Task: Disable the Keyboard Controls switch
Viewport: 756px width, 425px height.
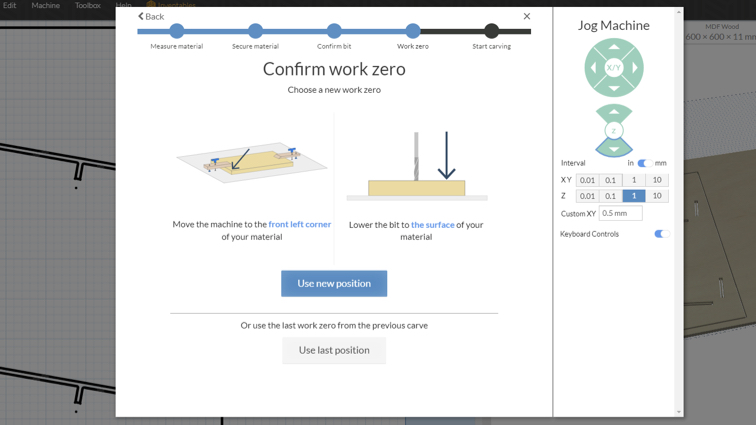Action: 662,234
